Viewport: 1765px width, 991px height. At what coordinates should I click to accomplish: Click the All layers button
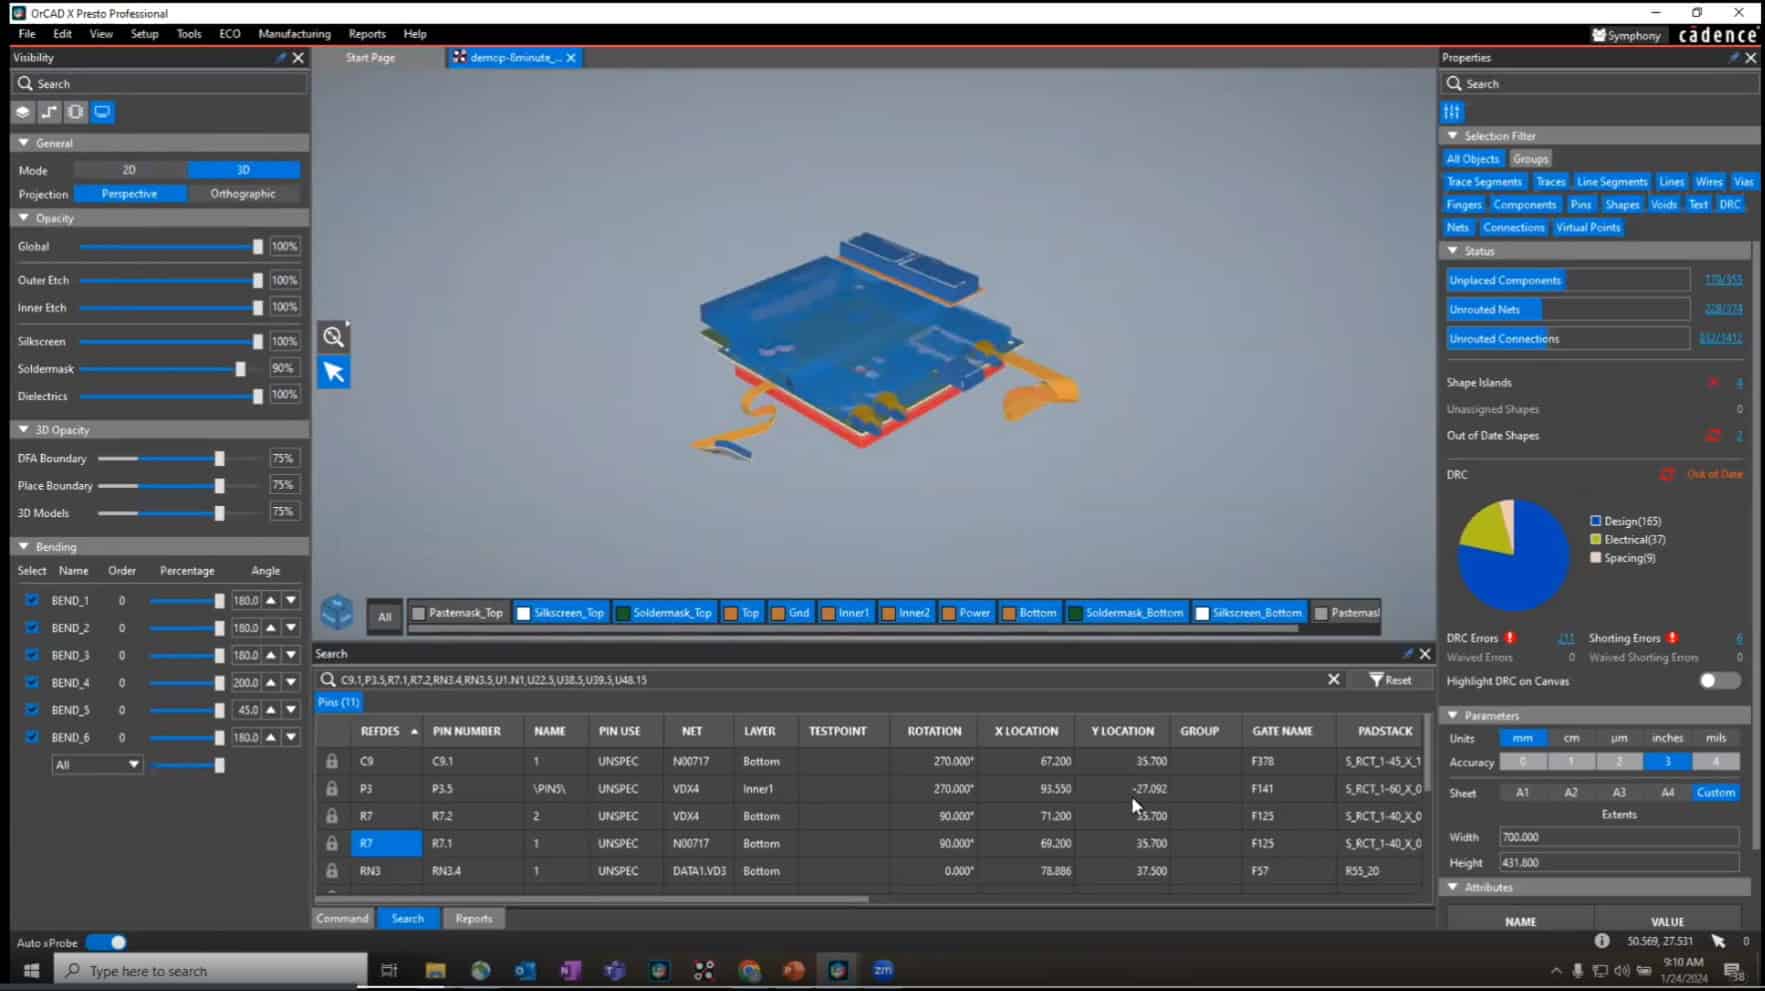[385, 617]
